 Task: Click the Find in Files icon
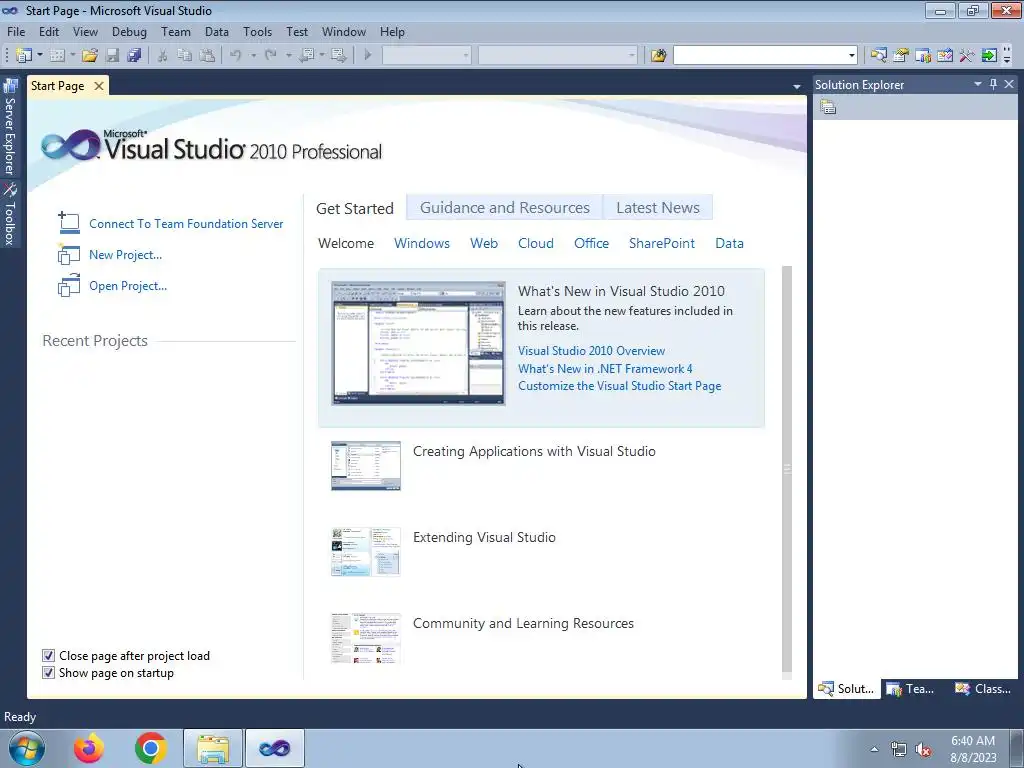(x=658, y=56)
